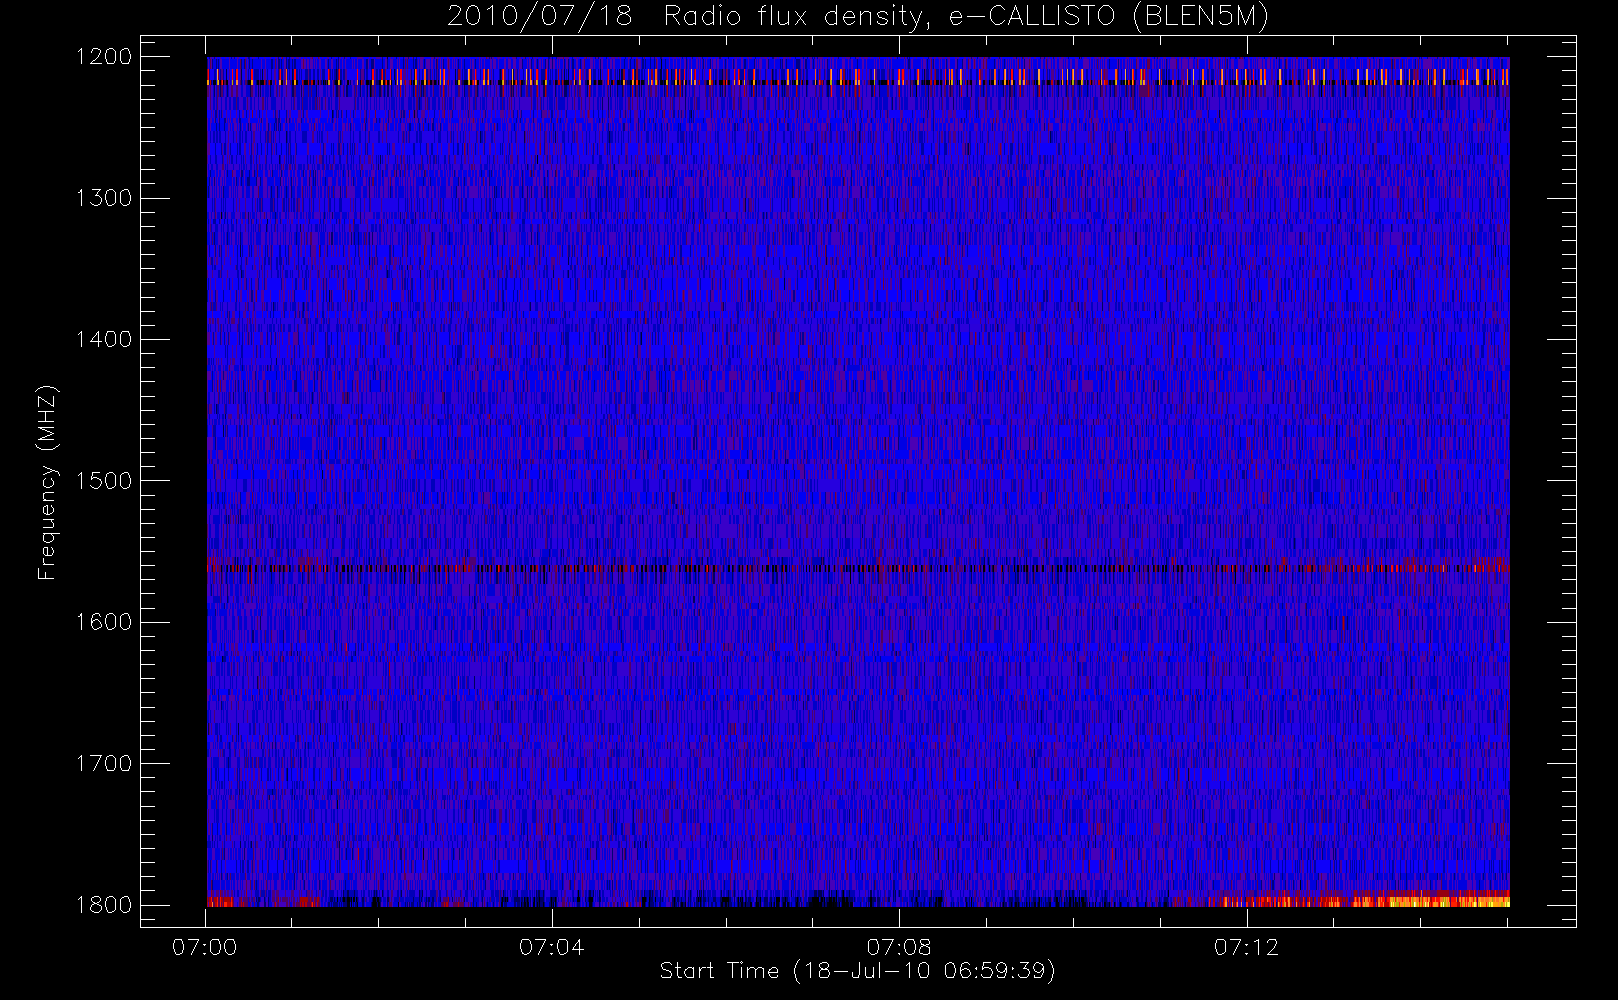The height and width of the screenshot is (1000, 1618).
Task: Click the 07:00 time tick label
Action: pos(205,947)
